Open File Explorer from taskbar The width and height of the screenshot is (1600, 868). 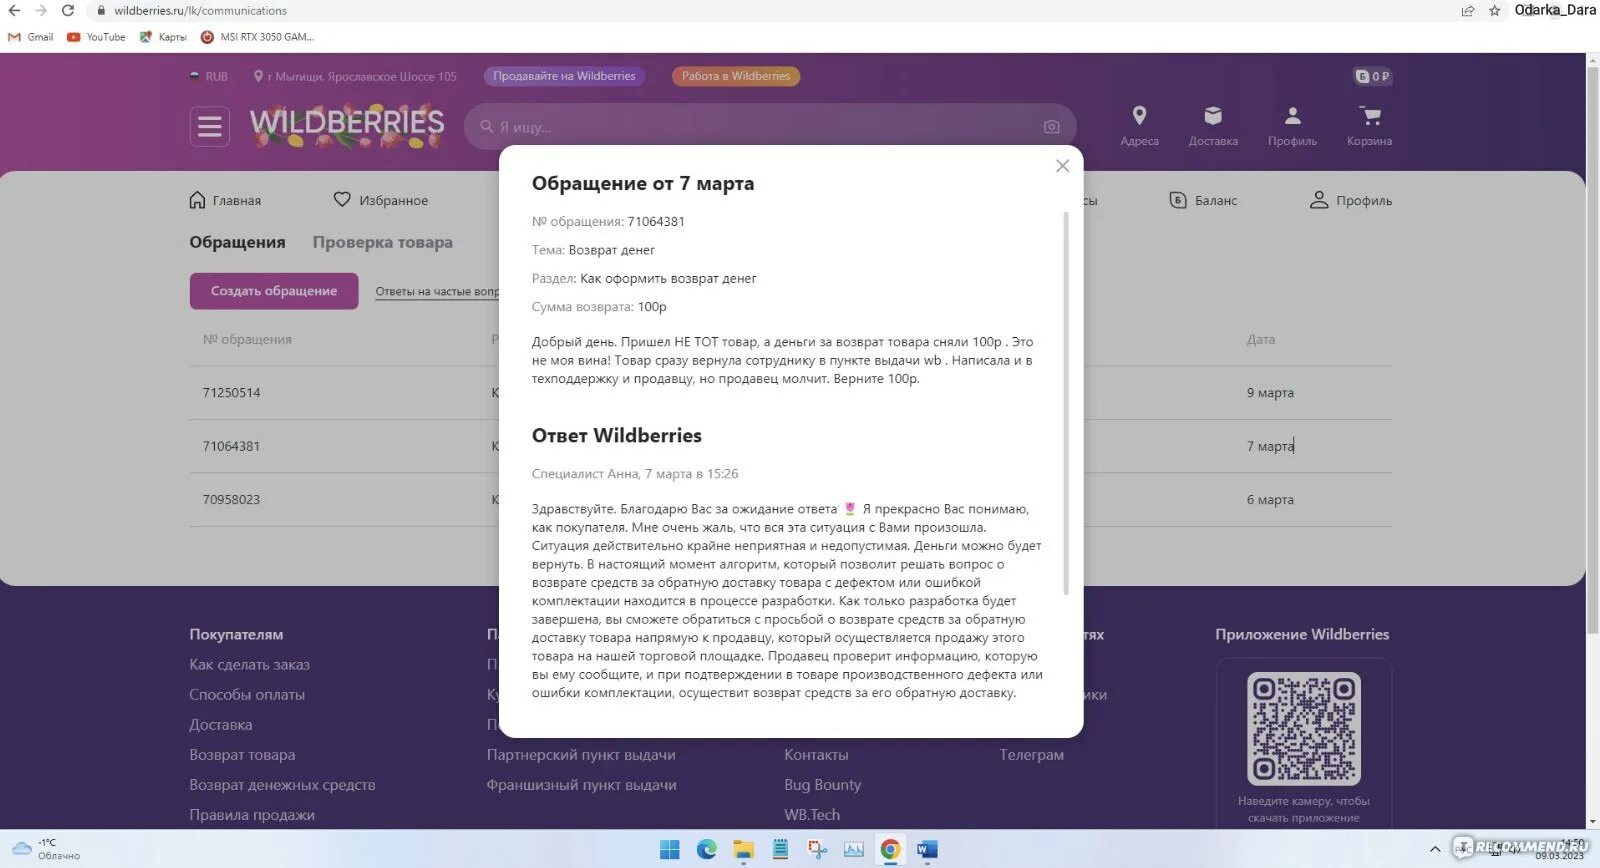point(743,850)
